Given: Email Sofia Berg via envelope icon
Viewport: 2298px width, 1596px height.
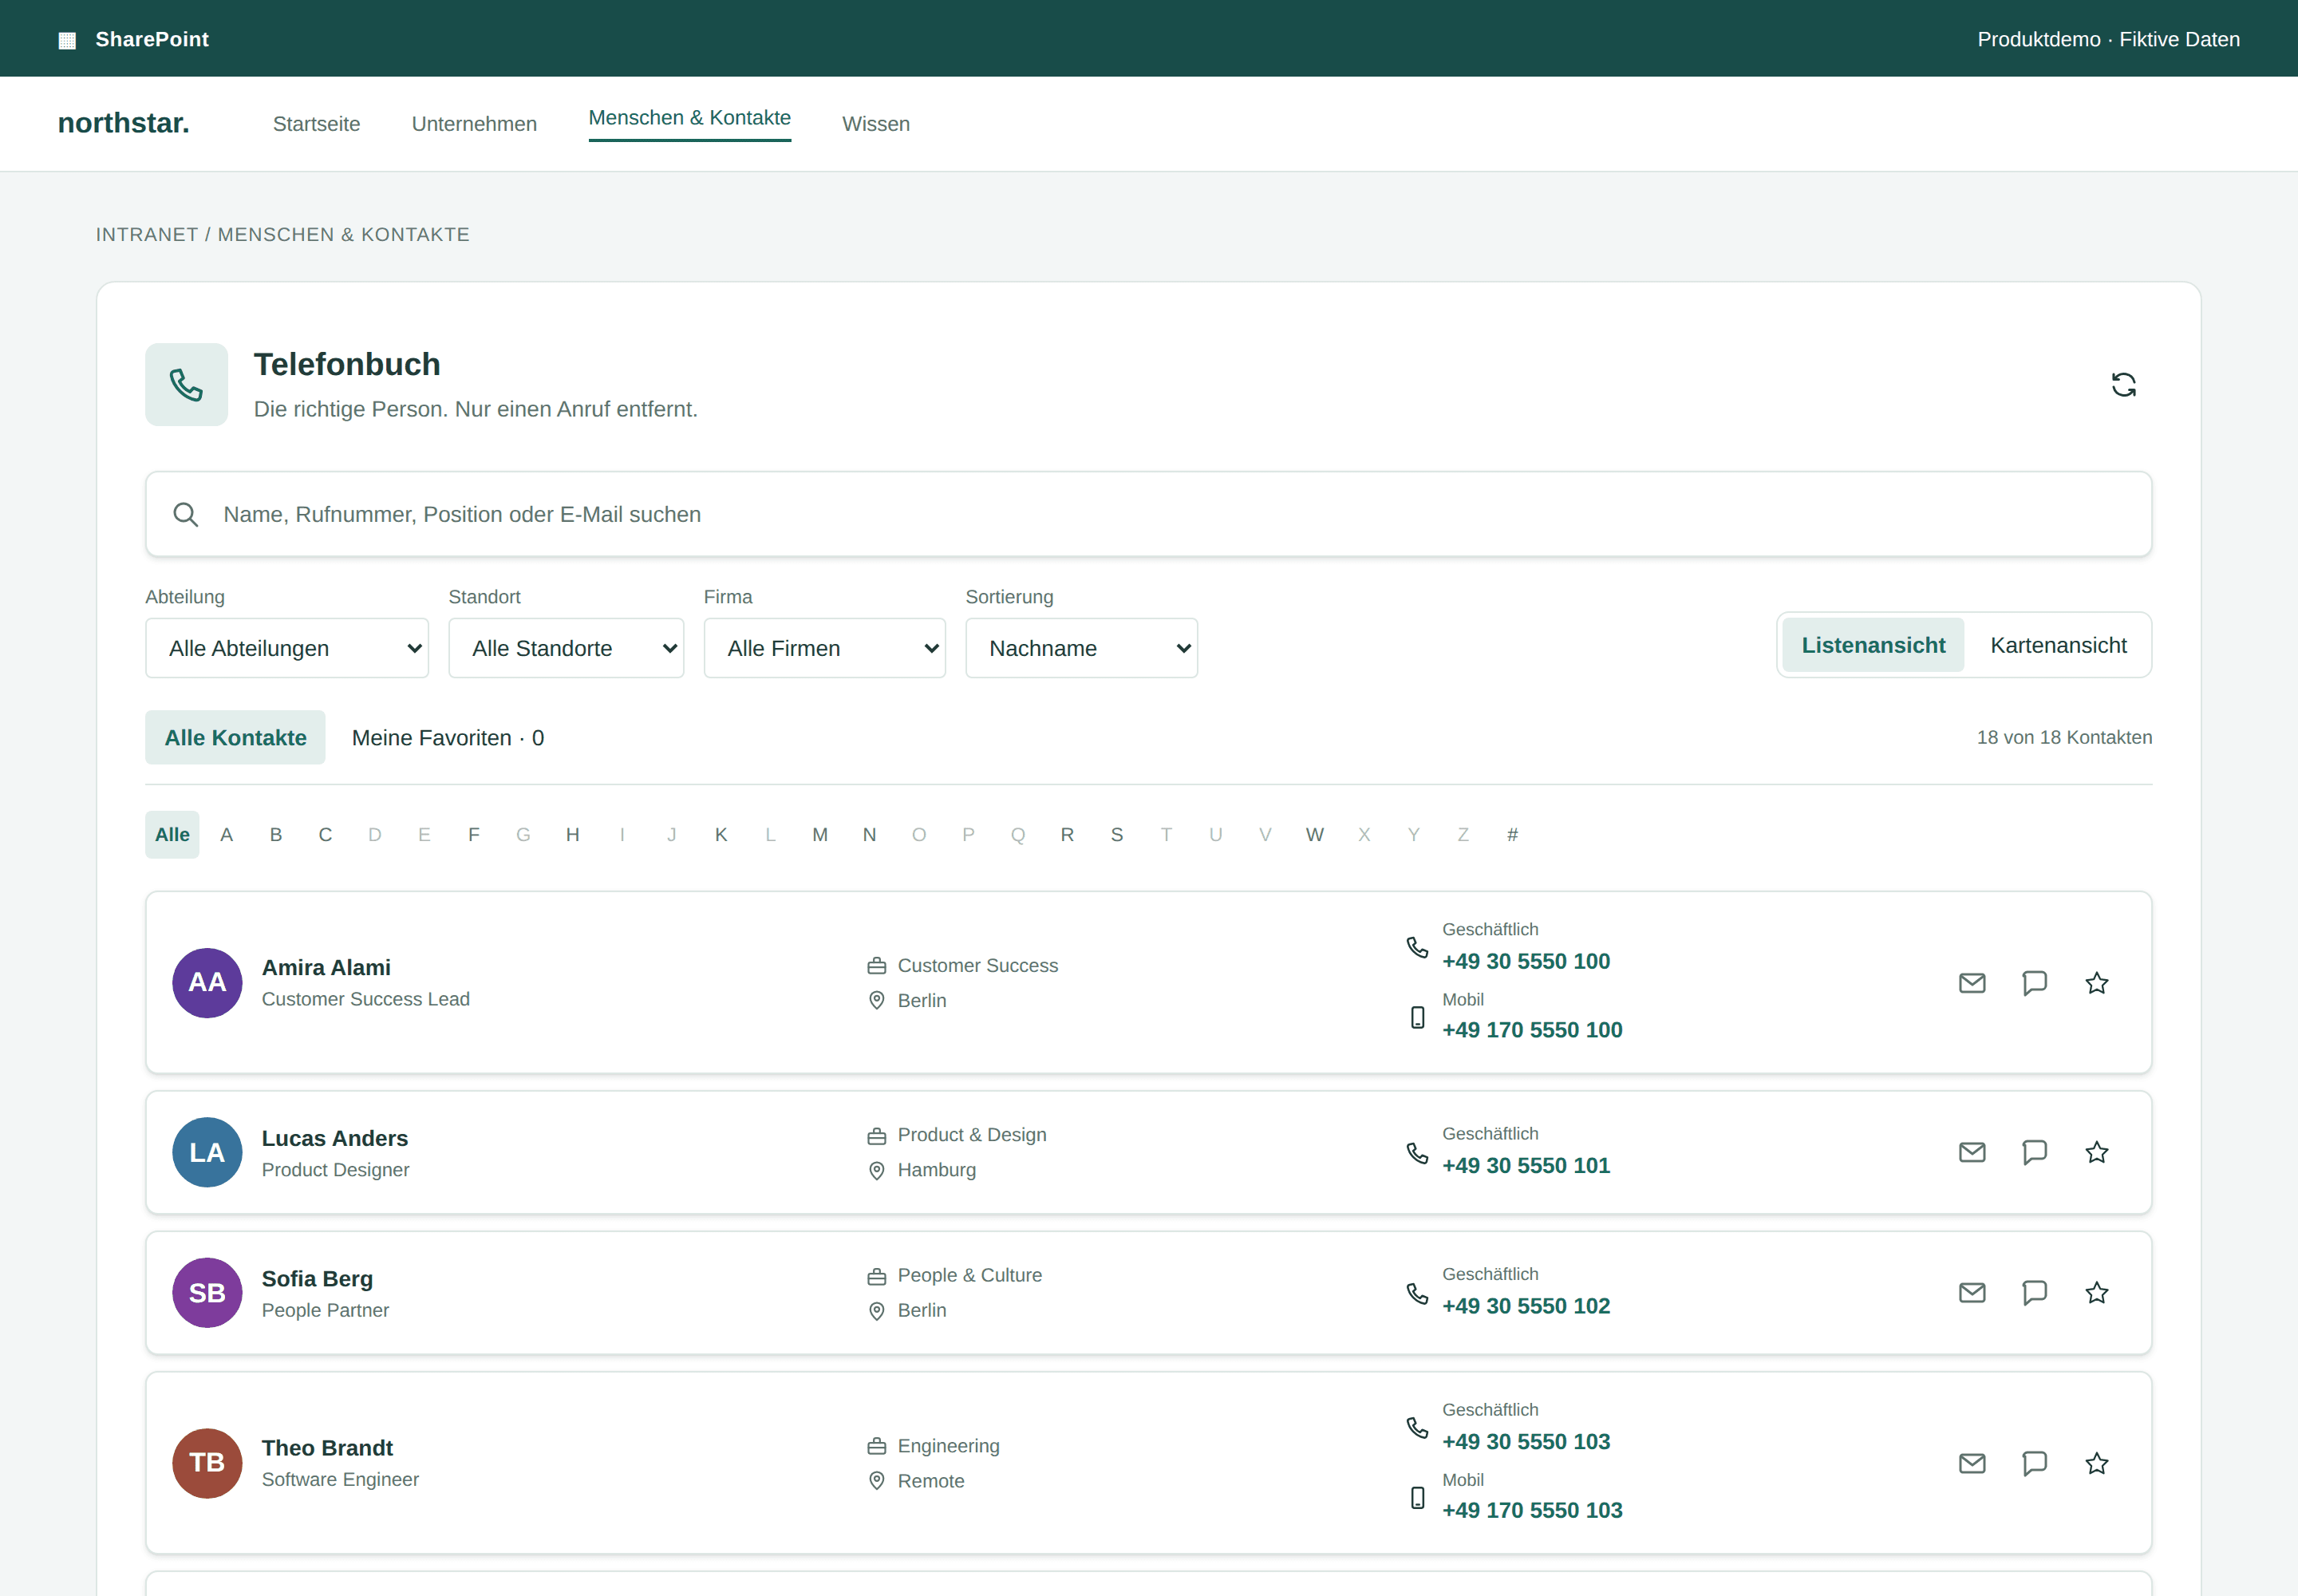Looking at the screenshot, I should click(x=1972, y=1292).
